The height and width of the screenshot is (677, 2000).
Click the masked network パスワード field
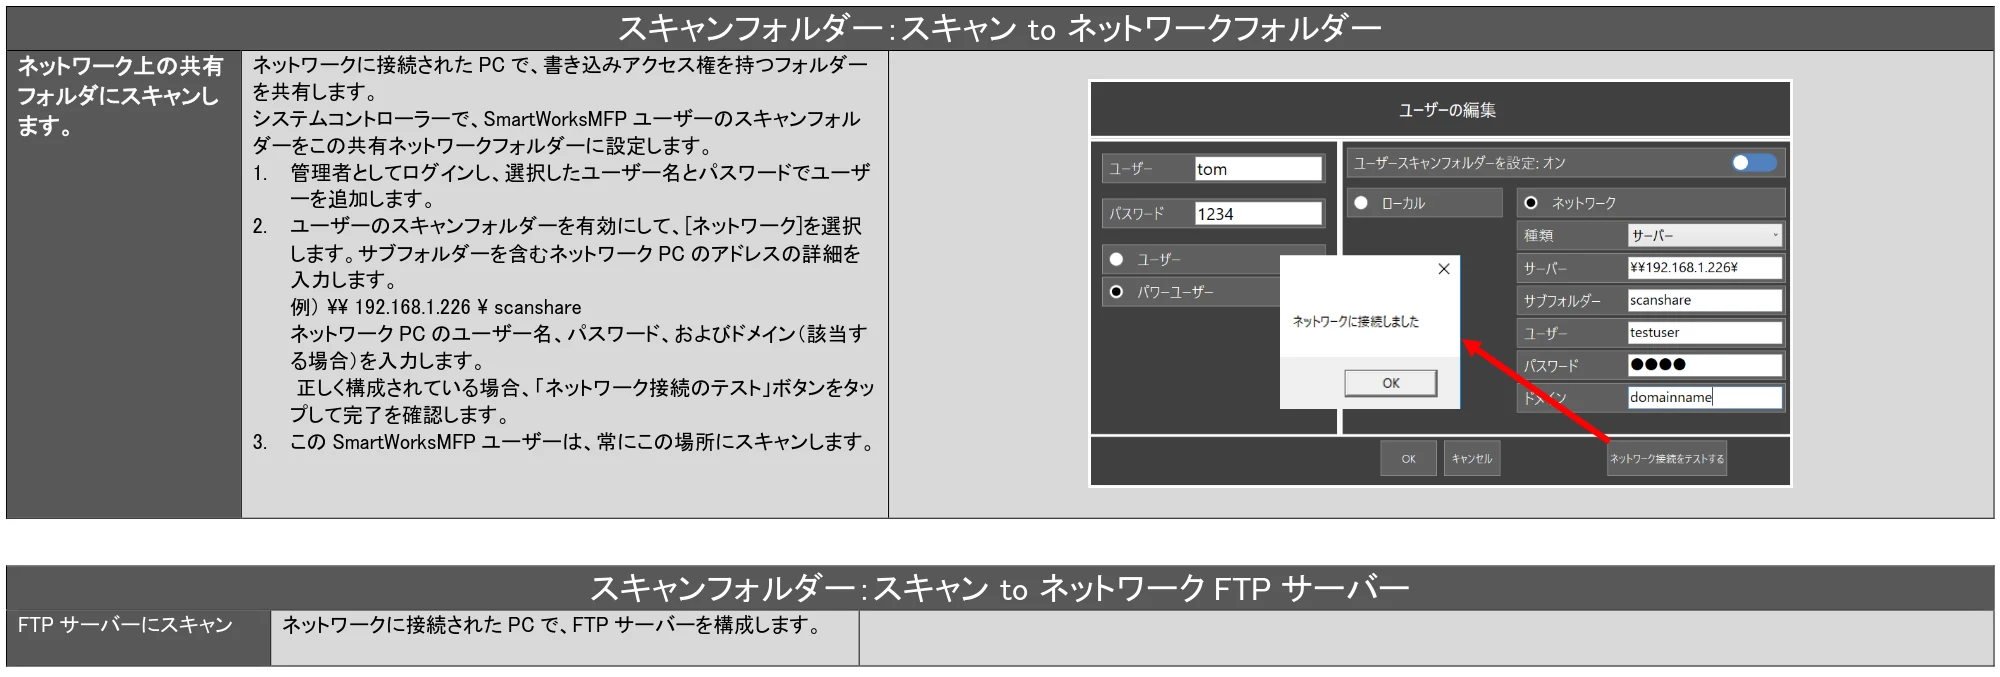pyautogui.click(x=1705, y=365)
